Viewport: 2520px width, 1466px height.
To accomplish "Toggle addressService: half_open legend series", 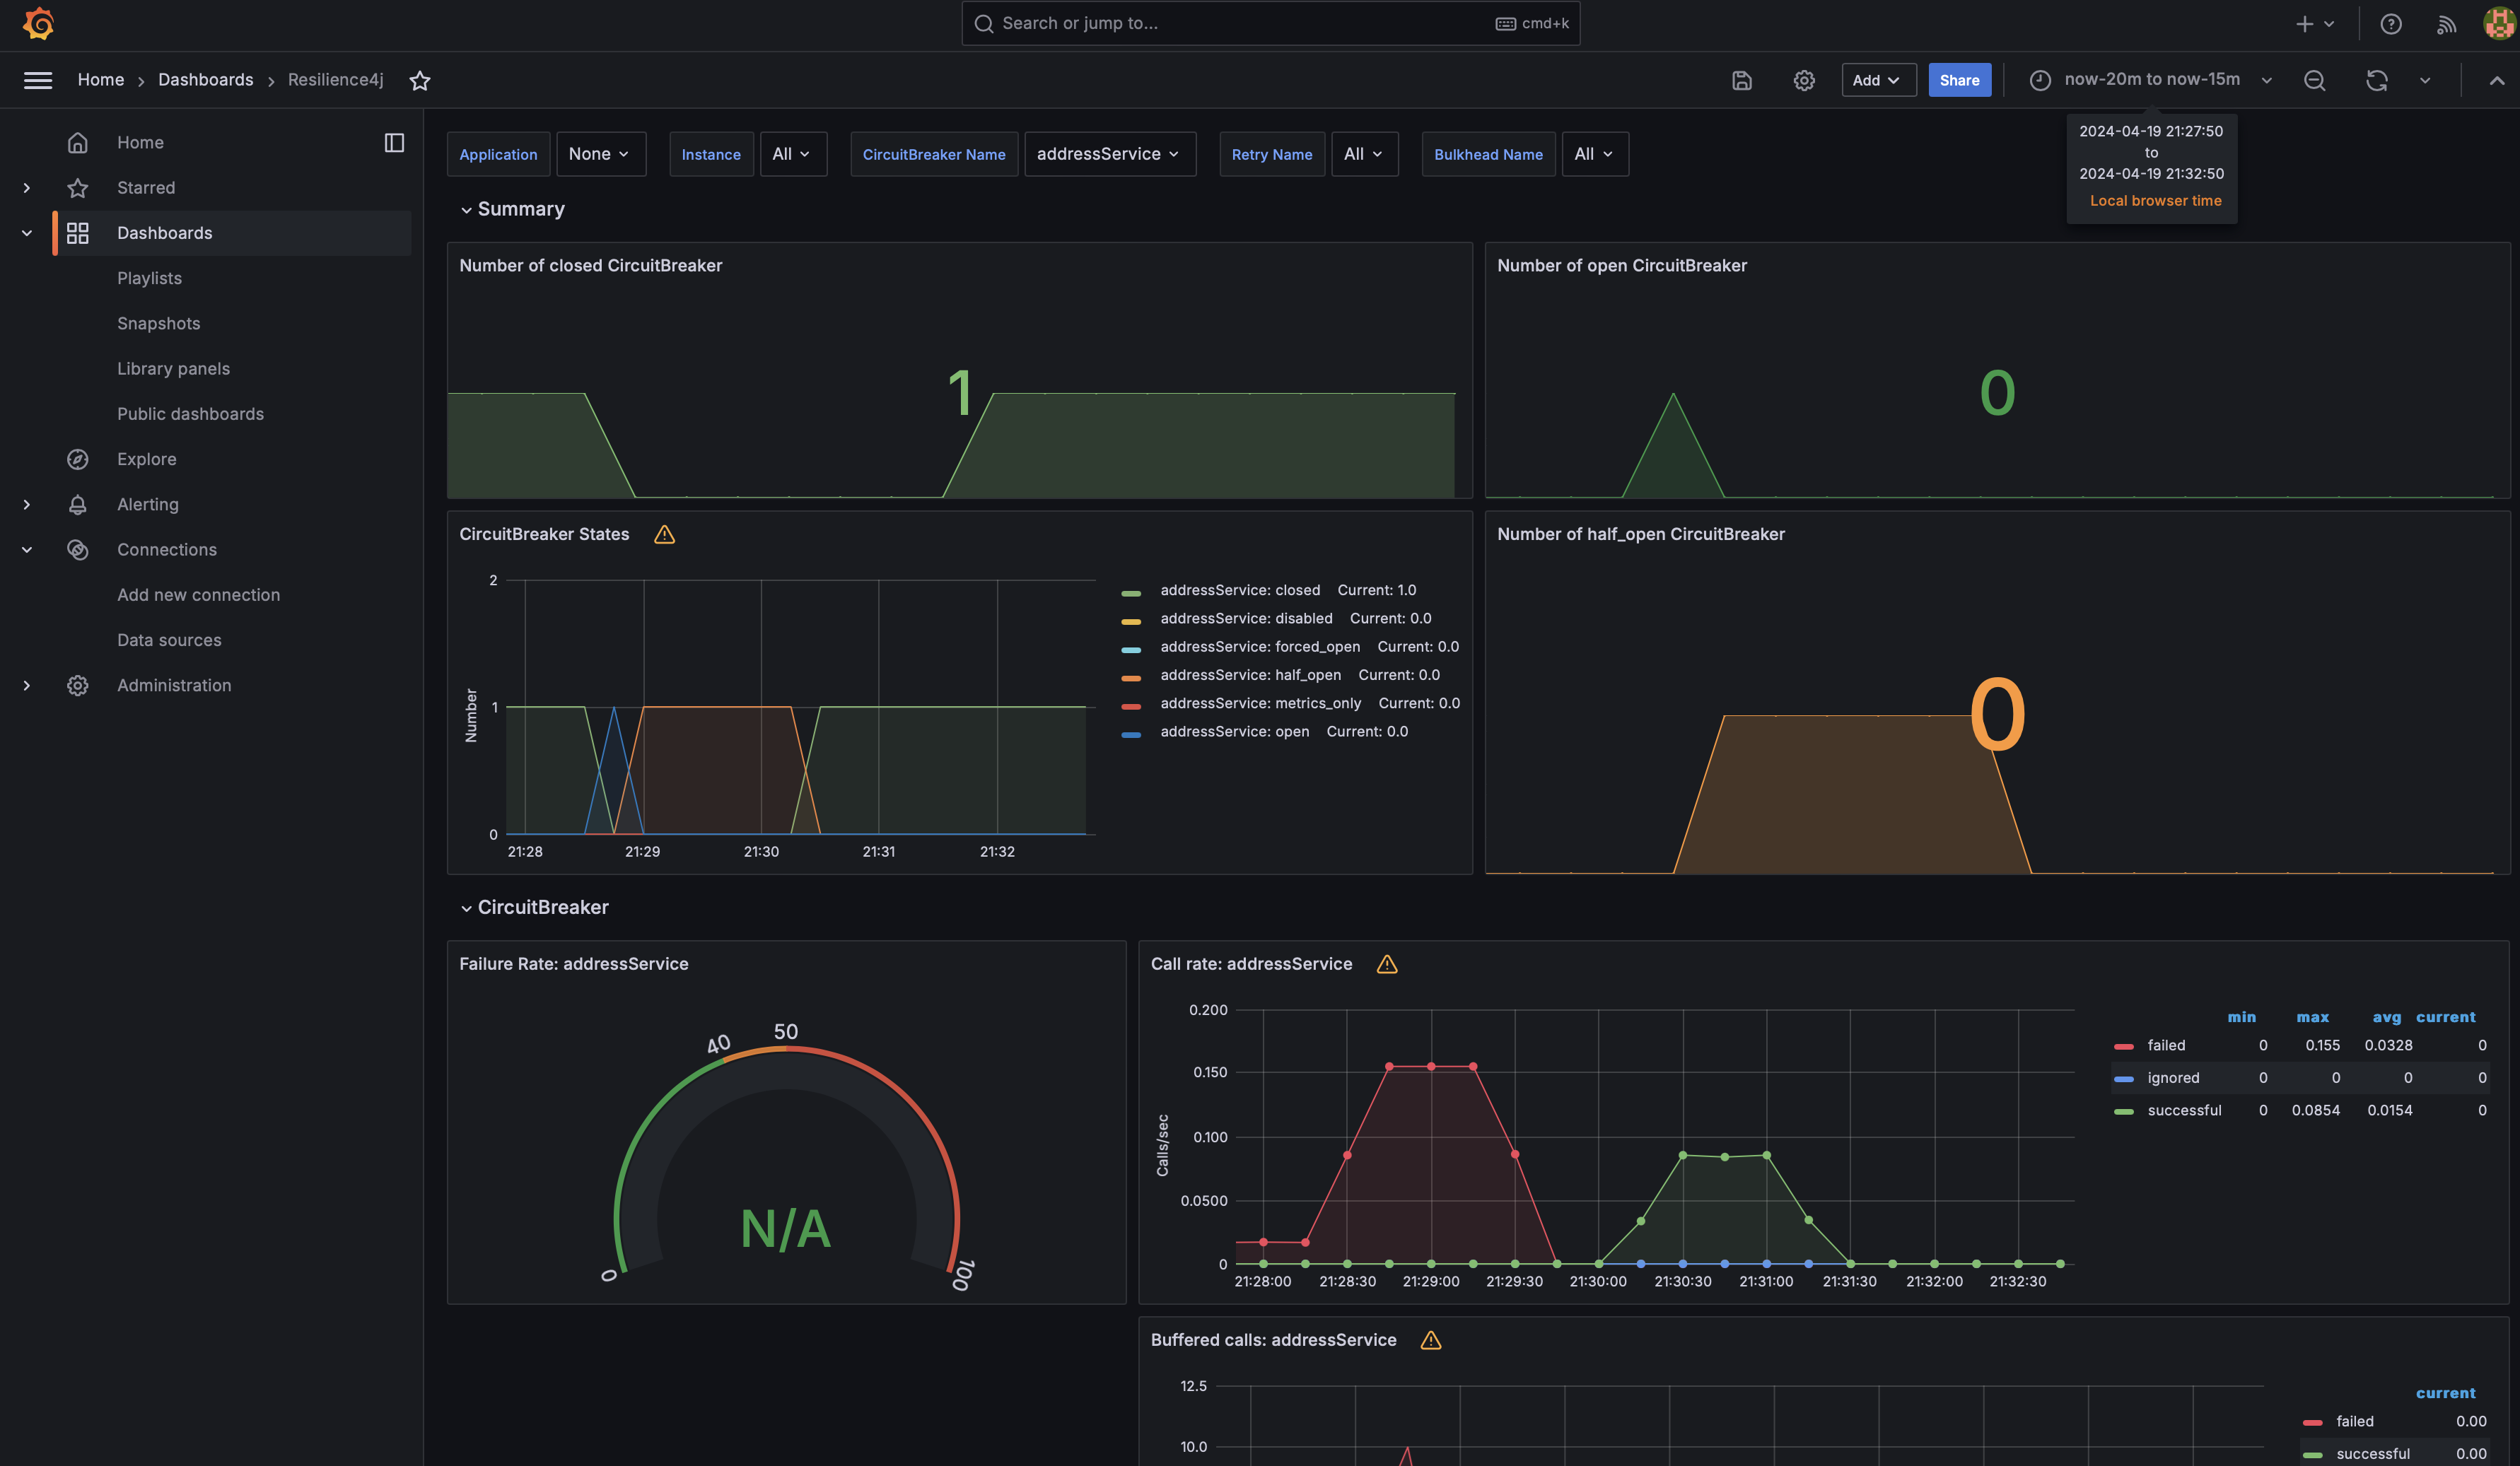I will (x=1250, y=675).
